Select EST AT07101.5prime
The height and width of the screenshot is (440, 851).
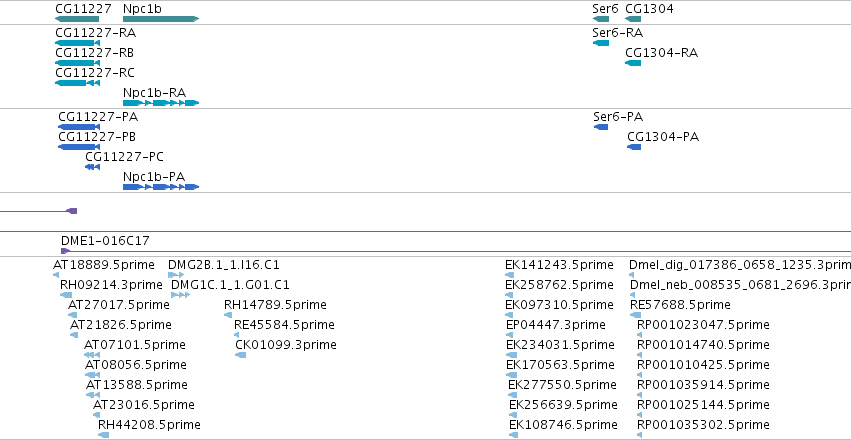point(135,345)
